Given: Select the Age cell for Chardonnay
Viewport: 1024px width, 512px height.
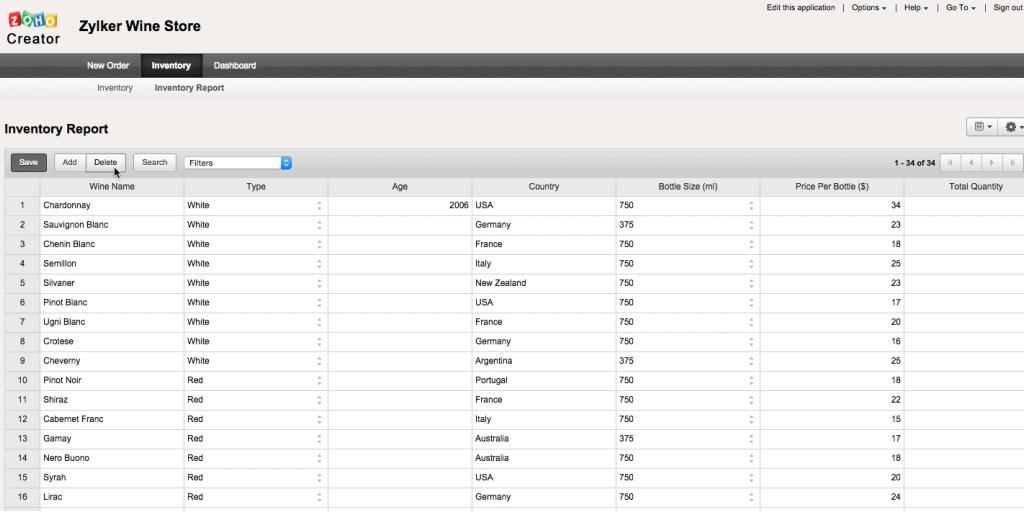Looking at the screenshot, I should (399, 205).
